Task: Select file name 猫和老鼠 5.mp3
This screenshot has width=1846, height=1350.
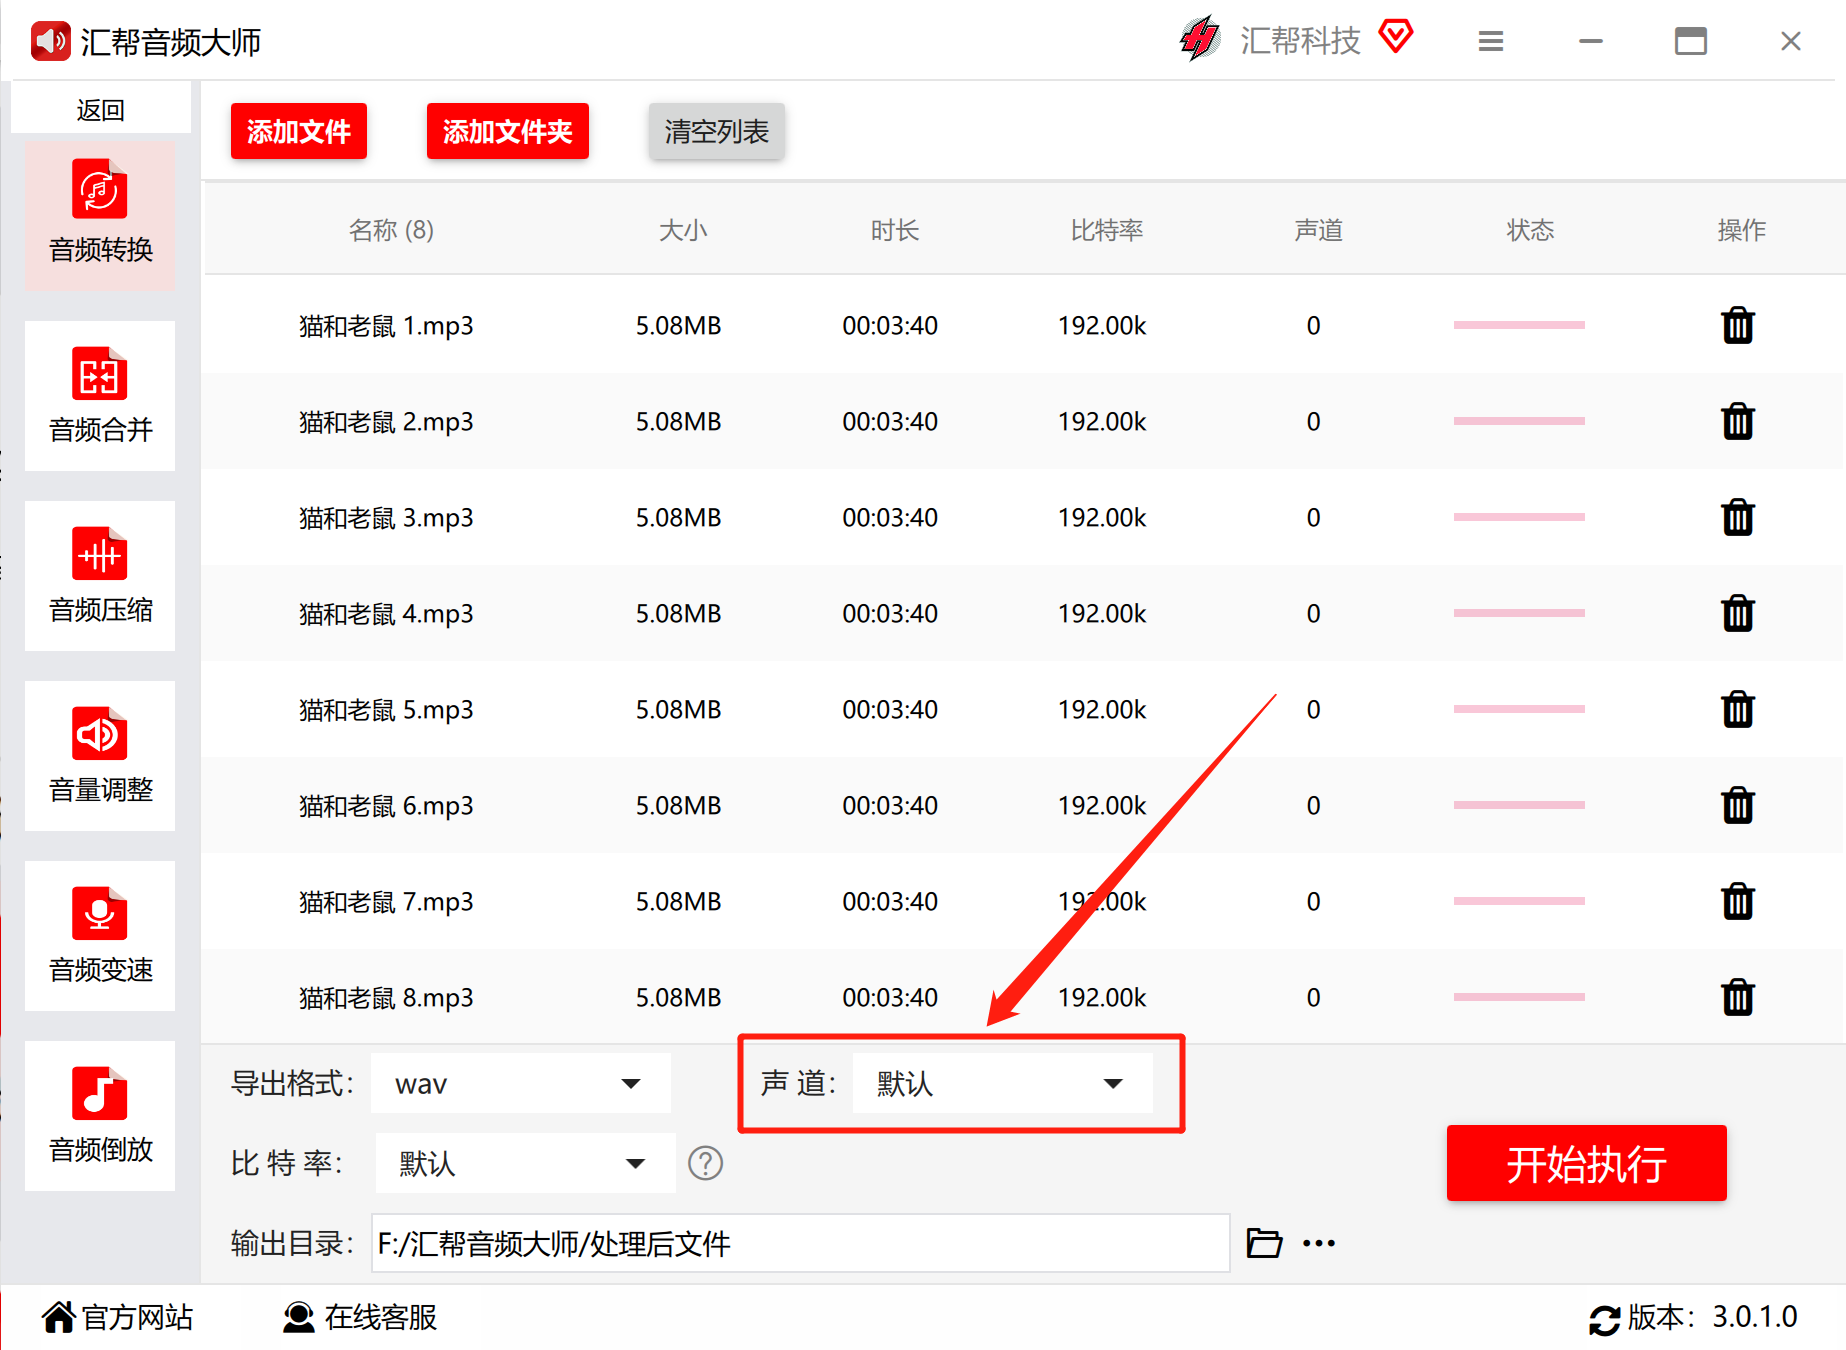Action: [x=386, y=709]
